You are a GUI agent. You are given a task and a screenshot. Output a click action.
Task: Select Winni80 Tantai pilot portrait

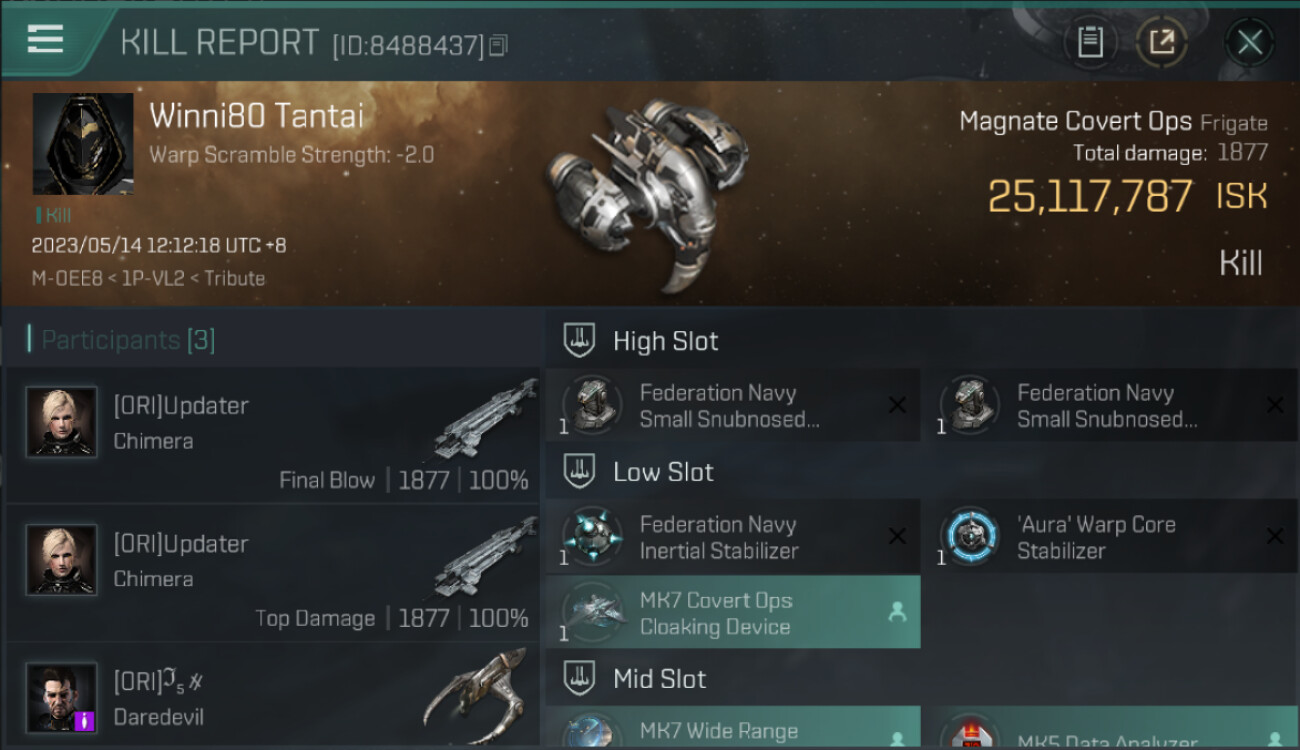tap(83, 144)
